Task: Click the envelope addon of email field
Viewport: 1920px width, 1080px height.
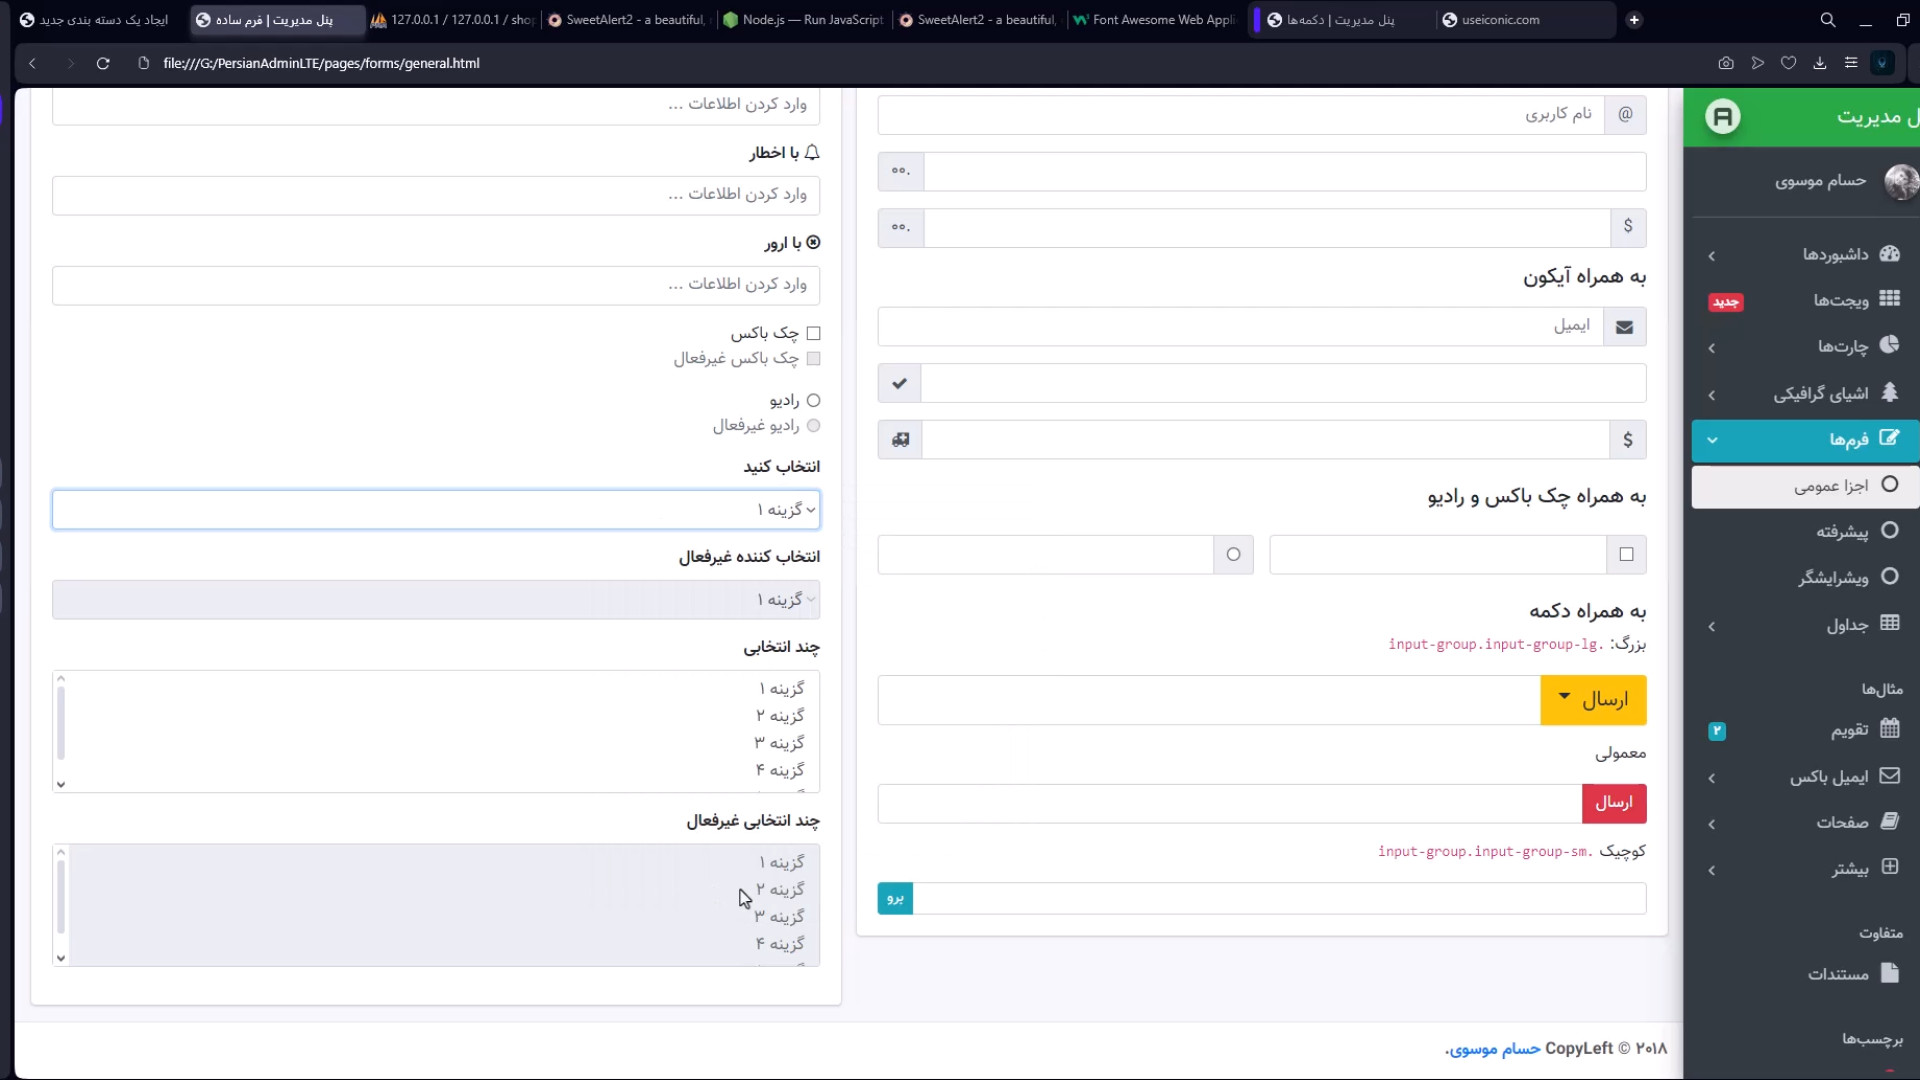Action: (1624, 327)
